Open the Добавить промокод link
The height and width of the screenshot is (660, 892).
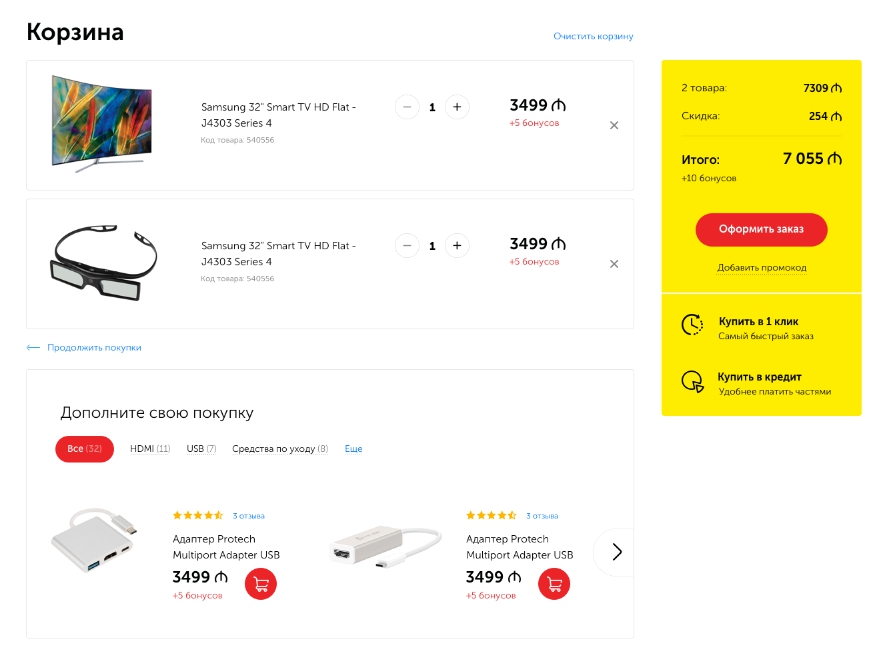point(761,267)
